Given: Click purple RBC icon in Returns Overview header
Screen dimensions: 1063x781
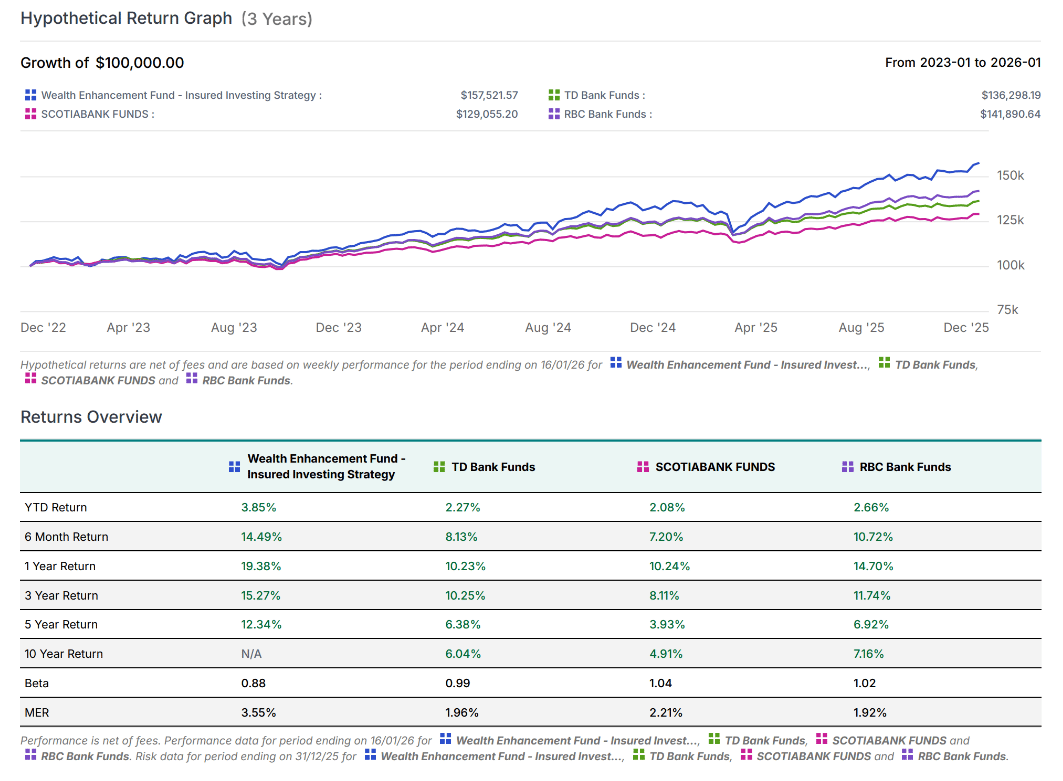Looking at the screenshot, I should [848, 467].
